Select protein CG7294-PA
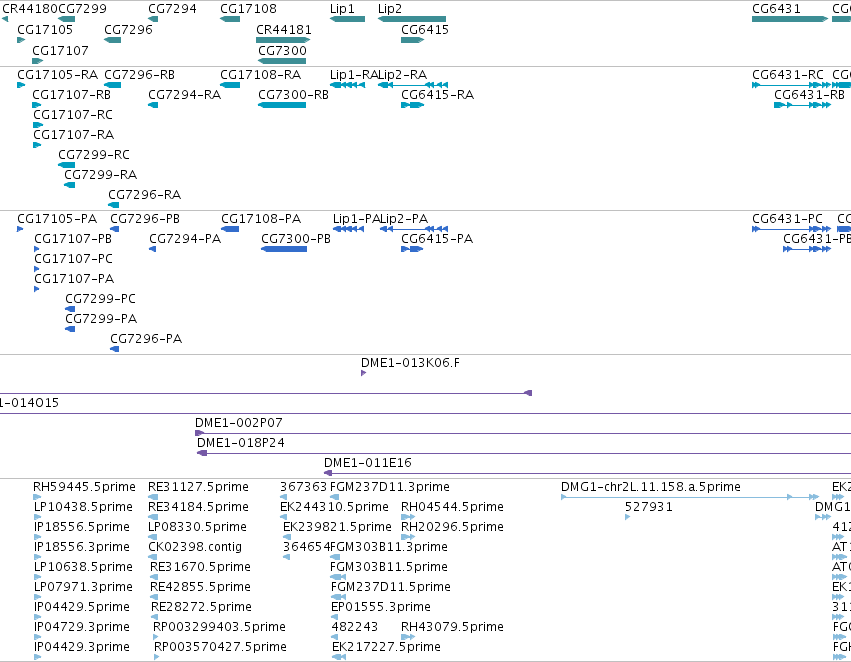 click(153, 249)
